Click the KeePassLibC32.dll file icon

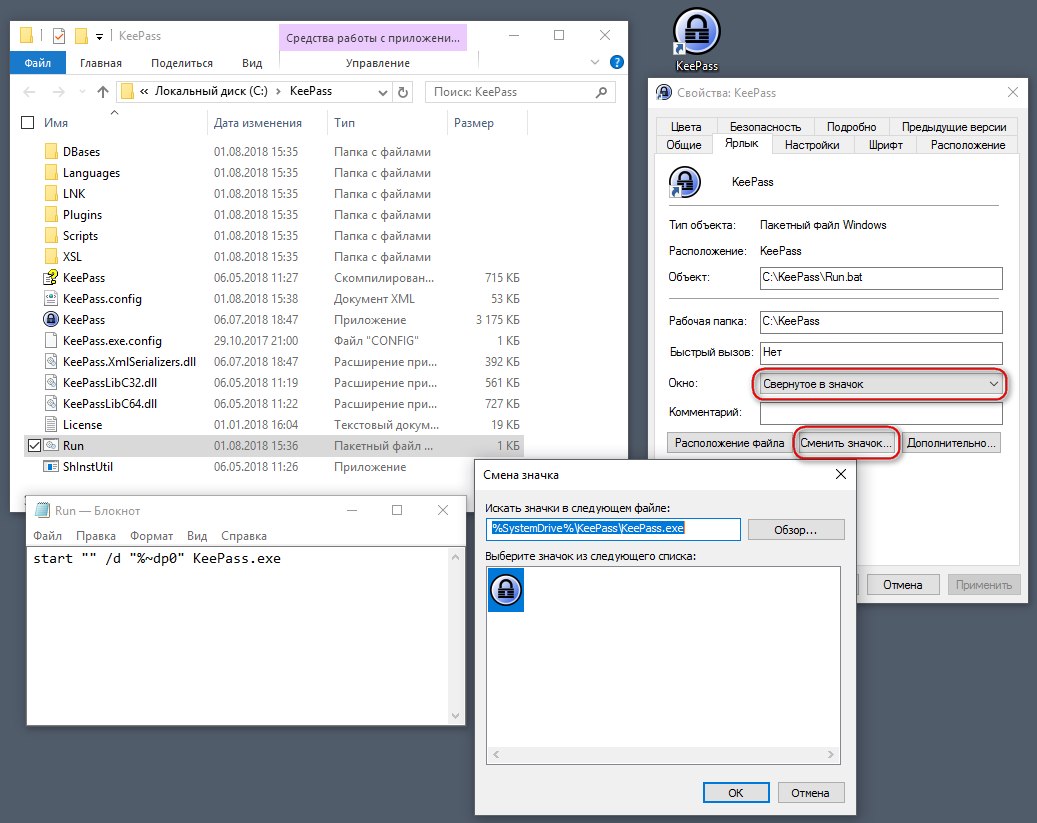51,382
